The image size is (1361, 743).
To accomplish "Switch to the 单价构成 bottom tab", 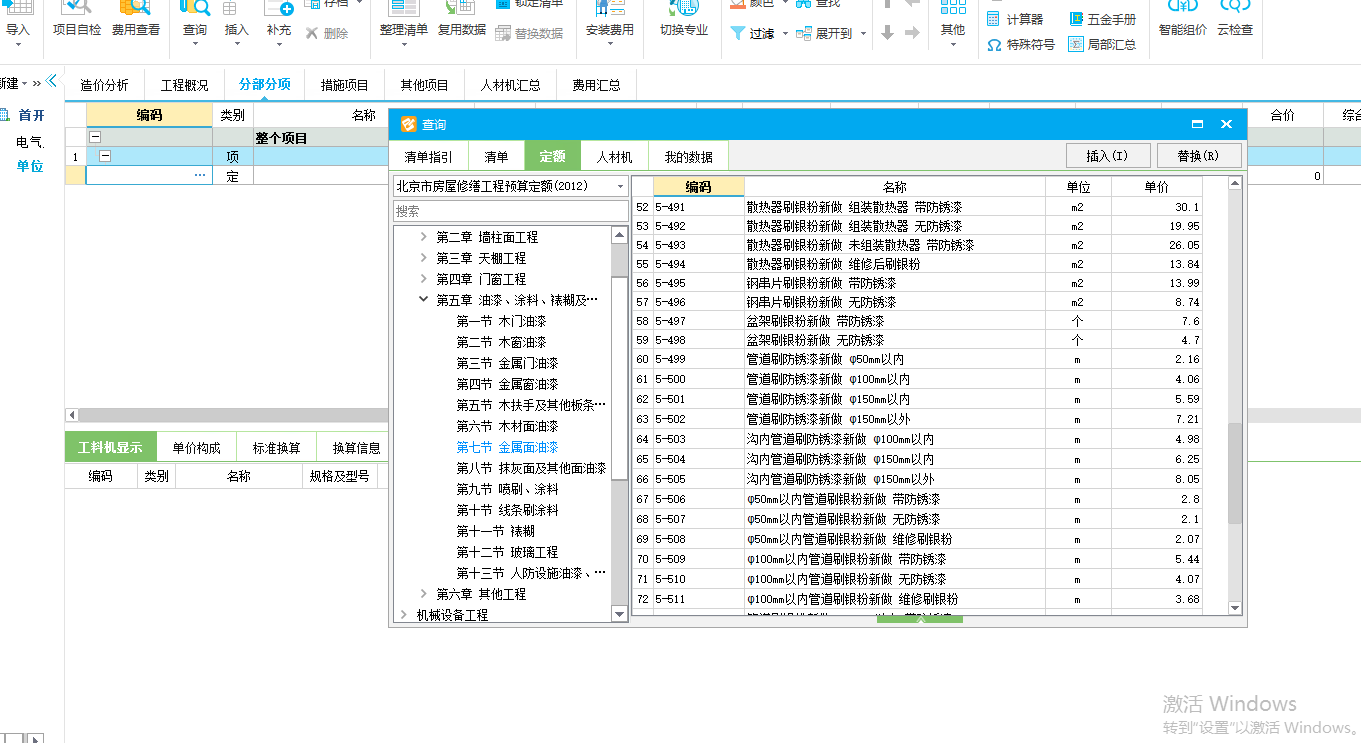I will coord(196,448).
